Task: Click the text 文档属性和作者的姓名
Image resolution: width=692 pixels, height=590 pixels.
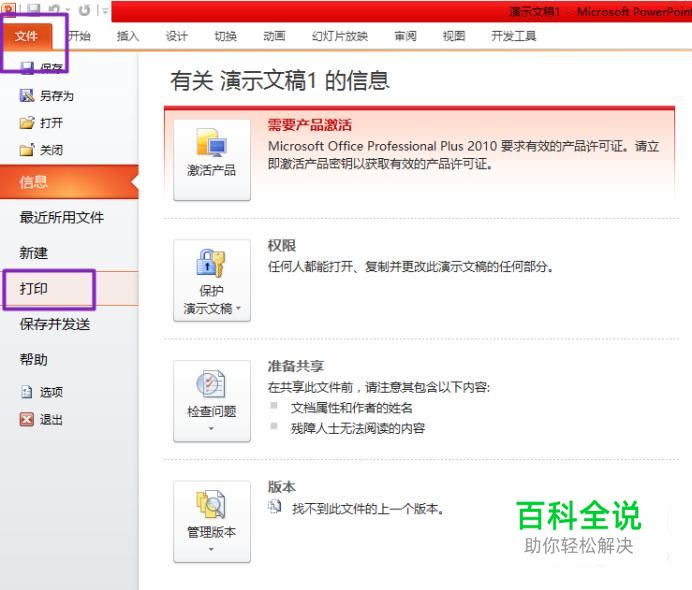Action: (x=352, y=408)
